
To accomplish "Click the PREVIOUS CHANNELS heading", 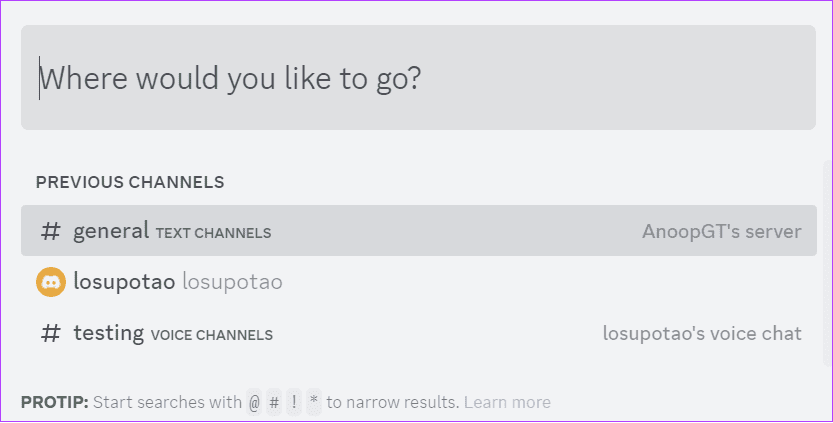I will click(130, 182).
